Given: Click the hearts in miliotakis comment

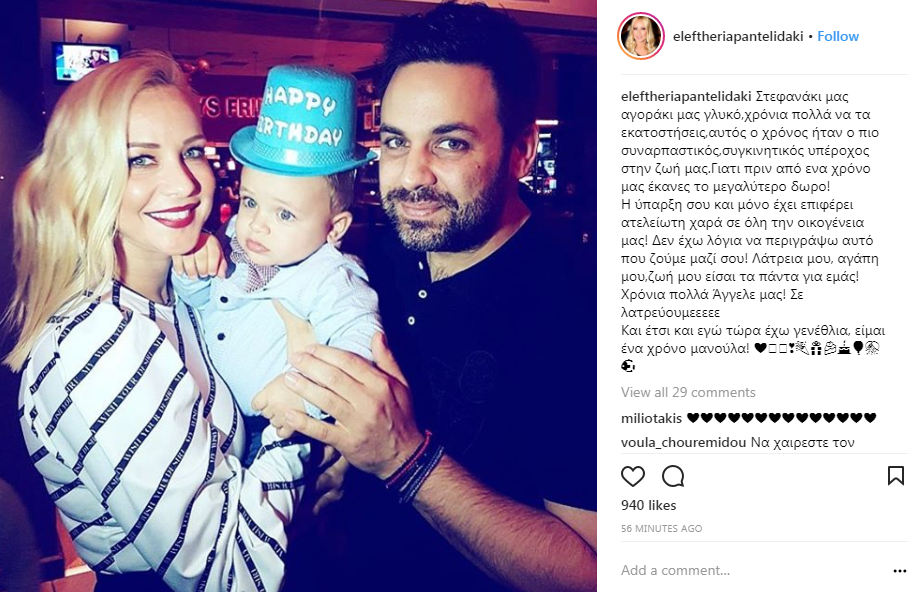Looking at the screenshot, I should 781,418.
